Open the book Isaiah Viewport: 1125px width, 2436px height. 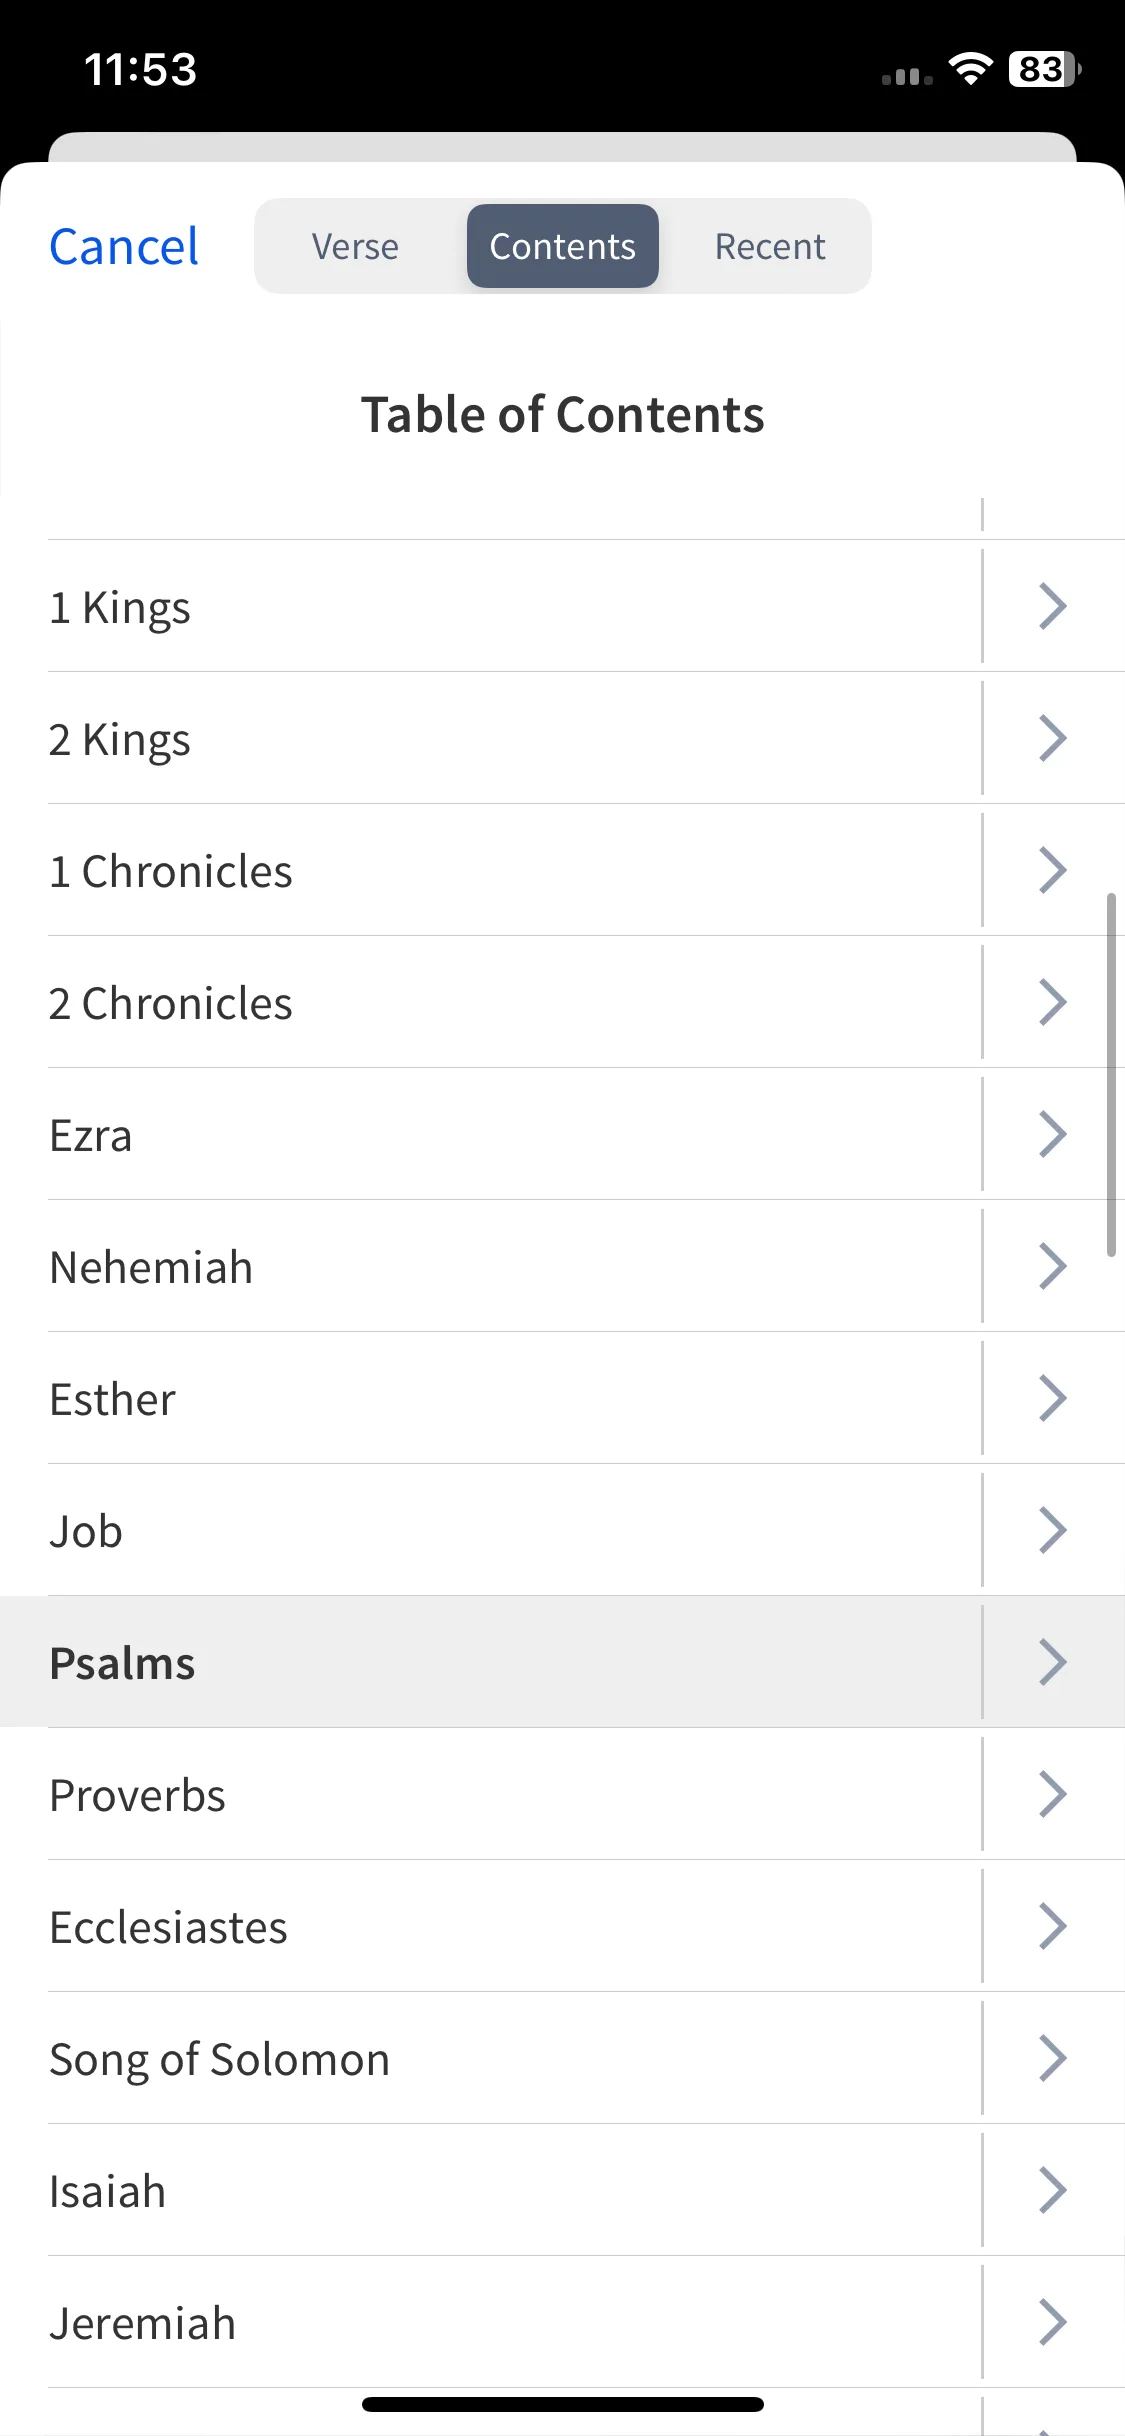pyautogui.click(x=515, y=2190)
